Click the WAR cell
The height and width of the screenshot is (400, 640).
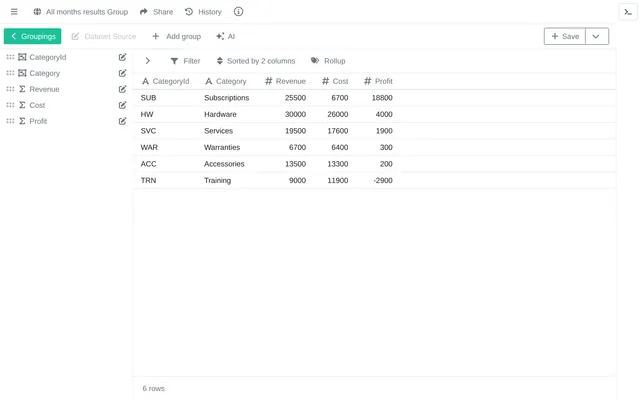[x=149, y=147]
